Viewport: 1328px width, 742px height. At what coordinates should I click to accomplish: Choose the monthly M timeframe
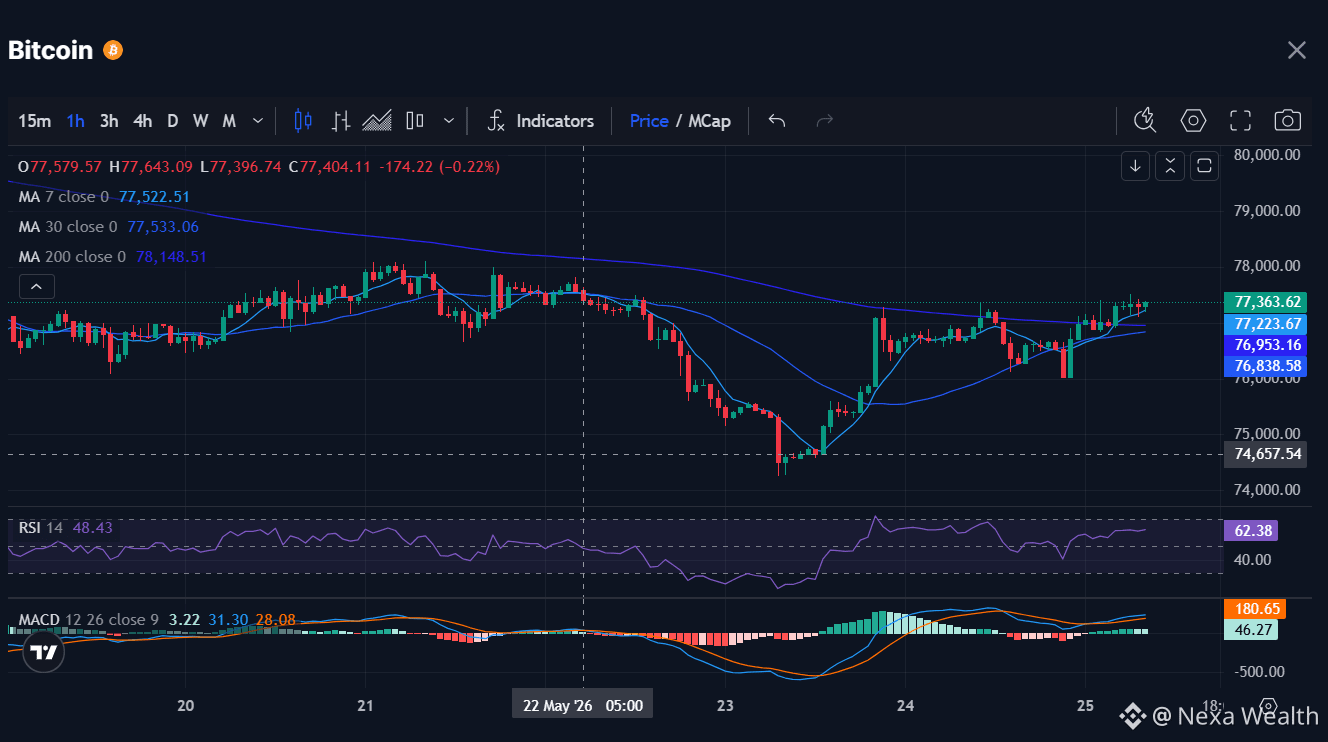point(229,121)
